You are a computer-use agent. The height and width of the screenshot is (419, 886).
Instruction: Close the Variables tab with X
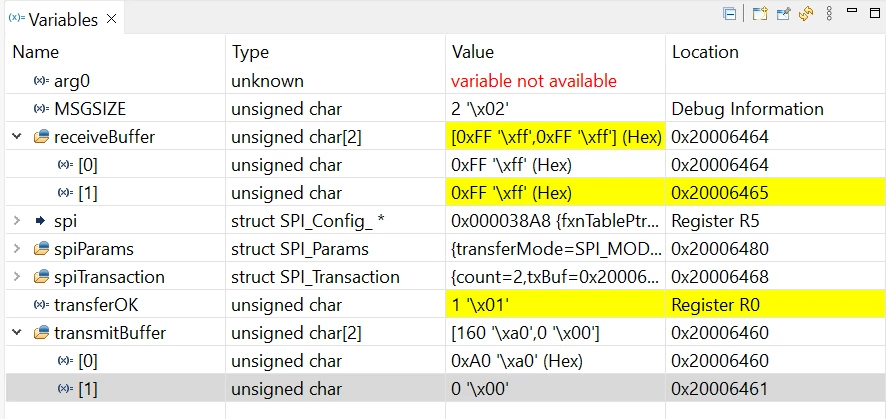point(111,19)
